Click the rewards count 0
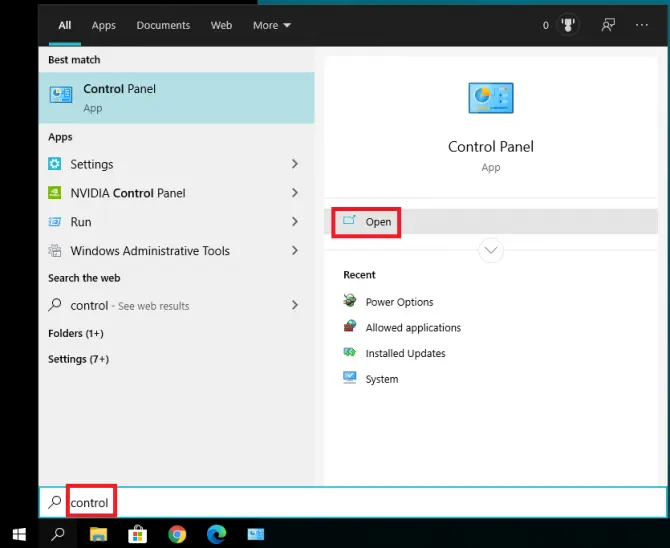Image resolution: width=670 pixels, height=548 pixels. coord(546,25)
